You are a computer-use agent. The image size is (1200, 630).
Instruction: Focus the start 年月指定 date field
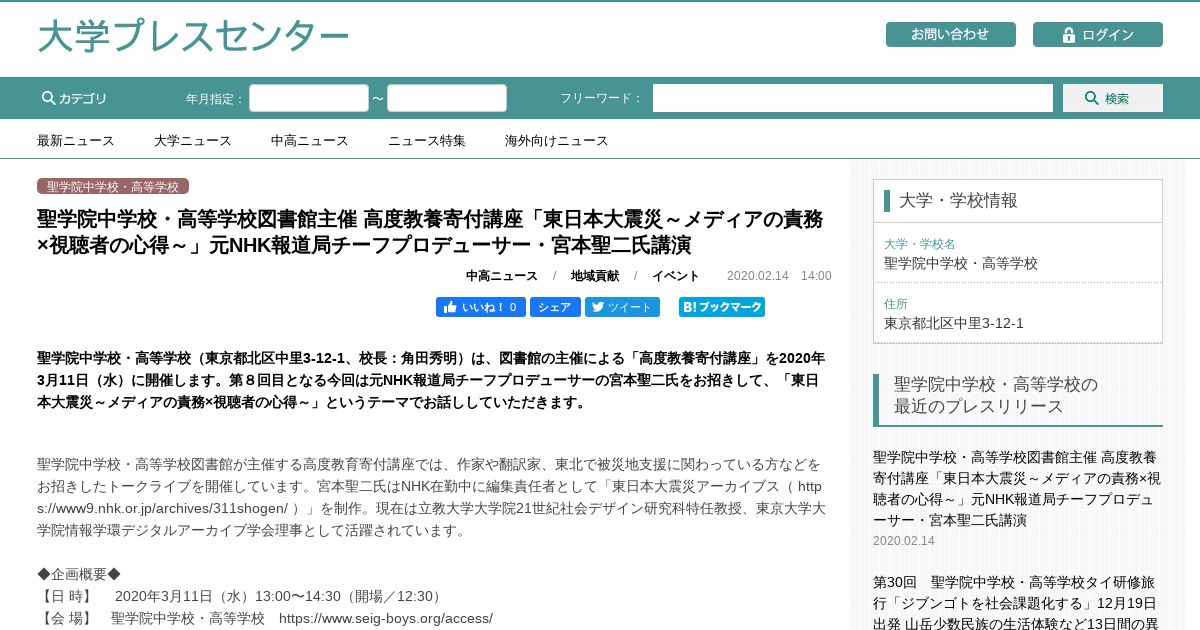click(309, 98)
